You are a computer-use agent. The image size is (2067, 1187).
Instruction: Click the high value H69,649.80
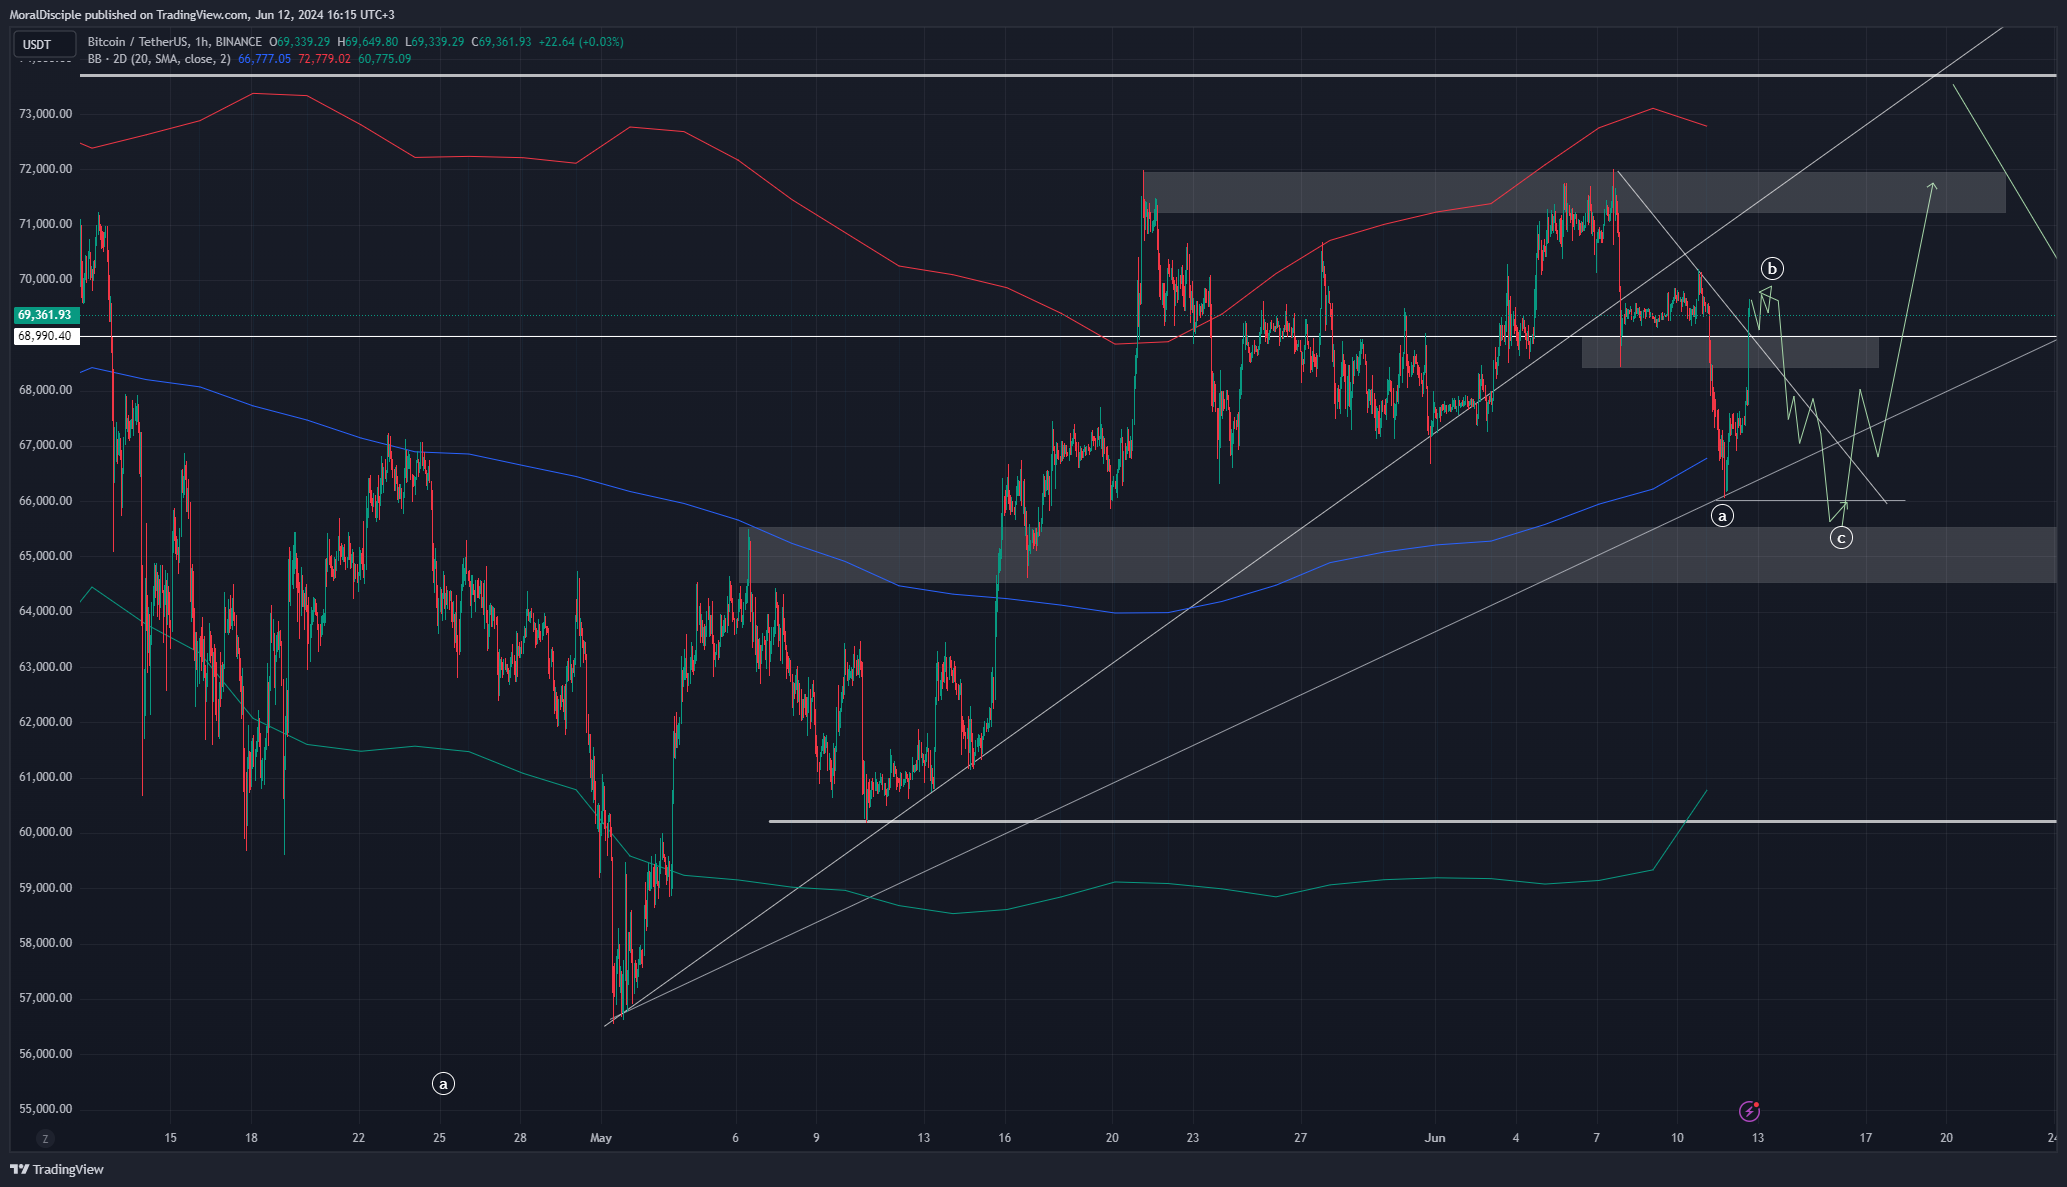367,42
